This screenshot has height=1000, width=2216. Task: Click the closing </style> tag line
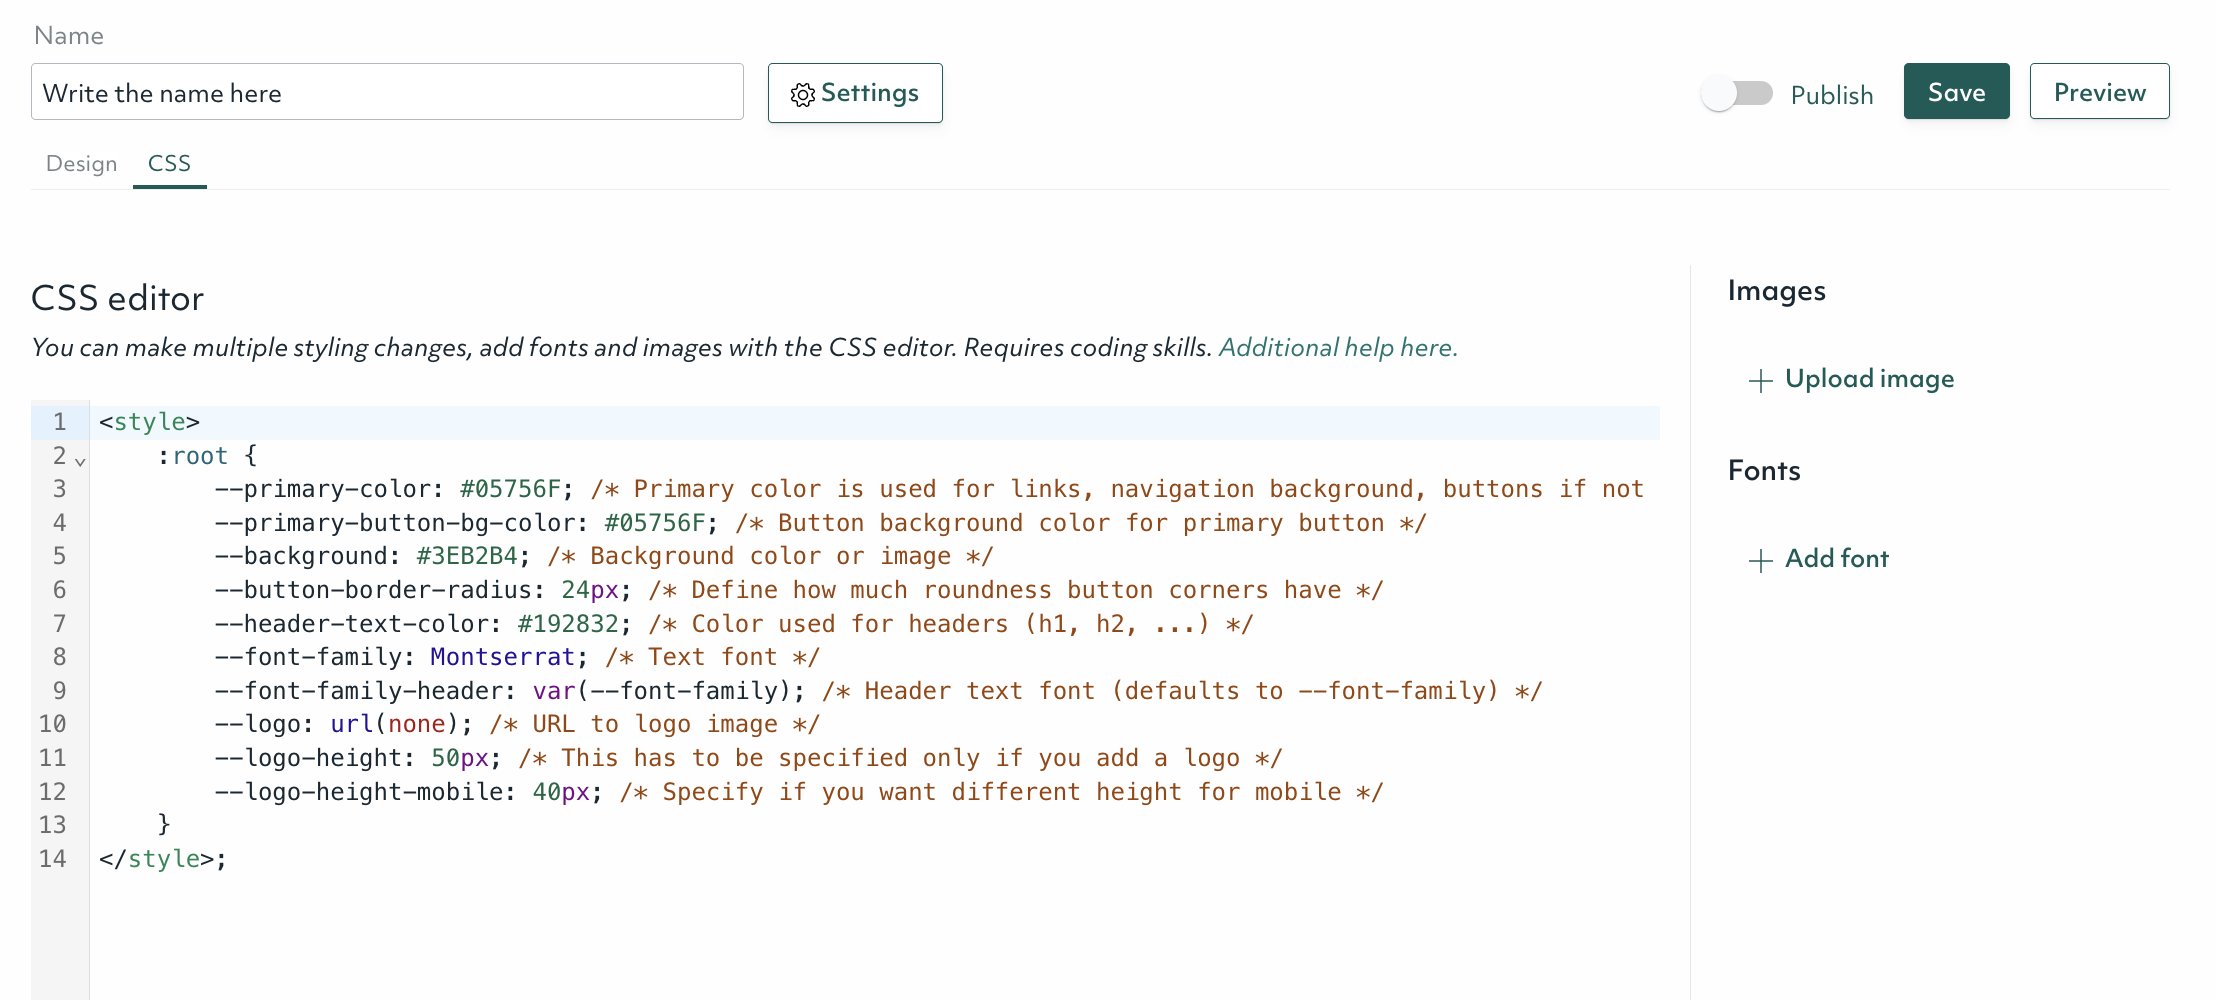click(x=163, y=859)
